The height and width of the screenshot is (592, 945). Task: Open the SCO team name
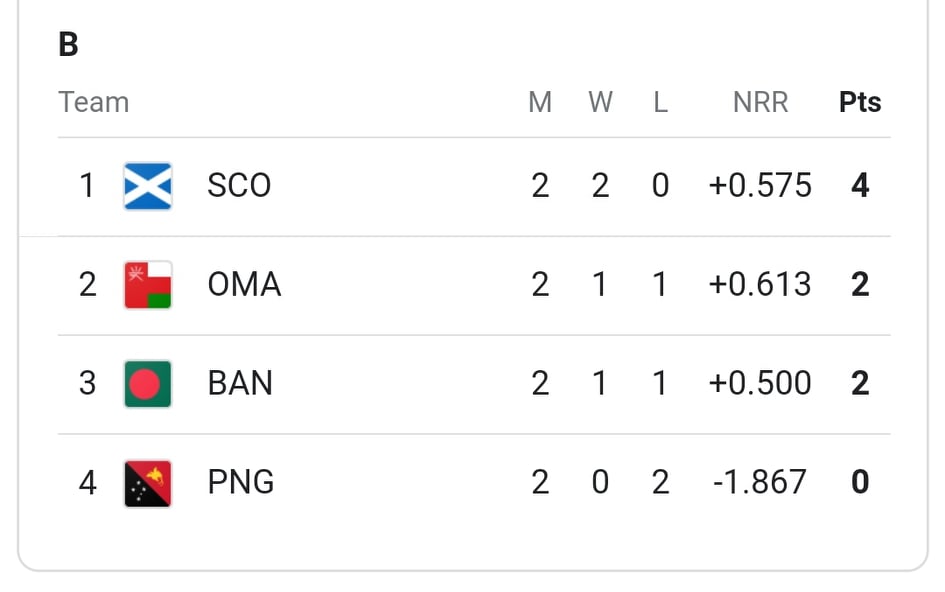239,185
